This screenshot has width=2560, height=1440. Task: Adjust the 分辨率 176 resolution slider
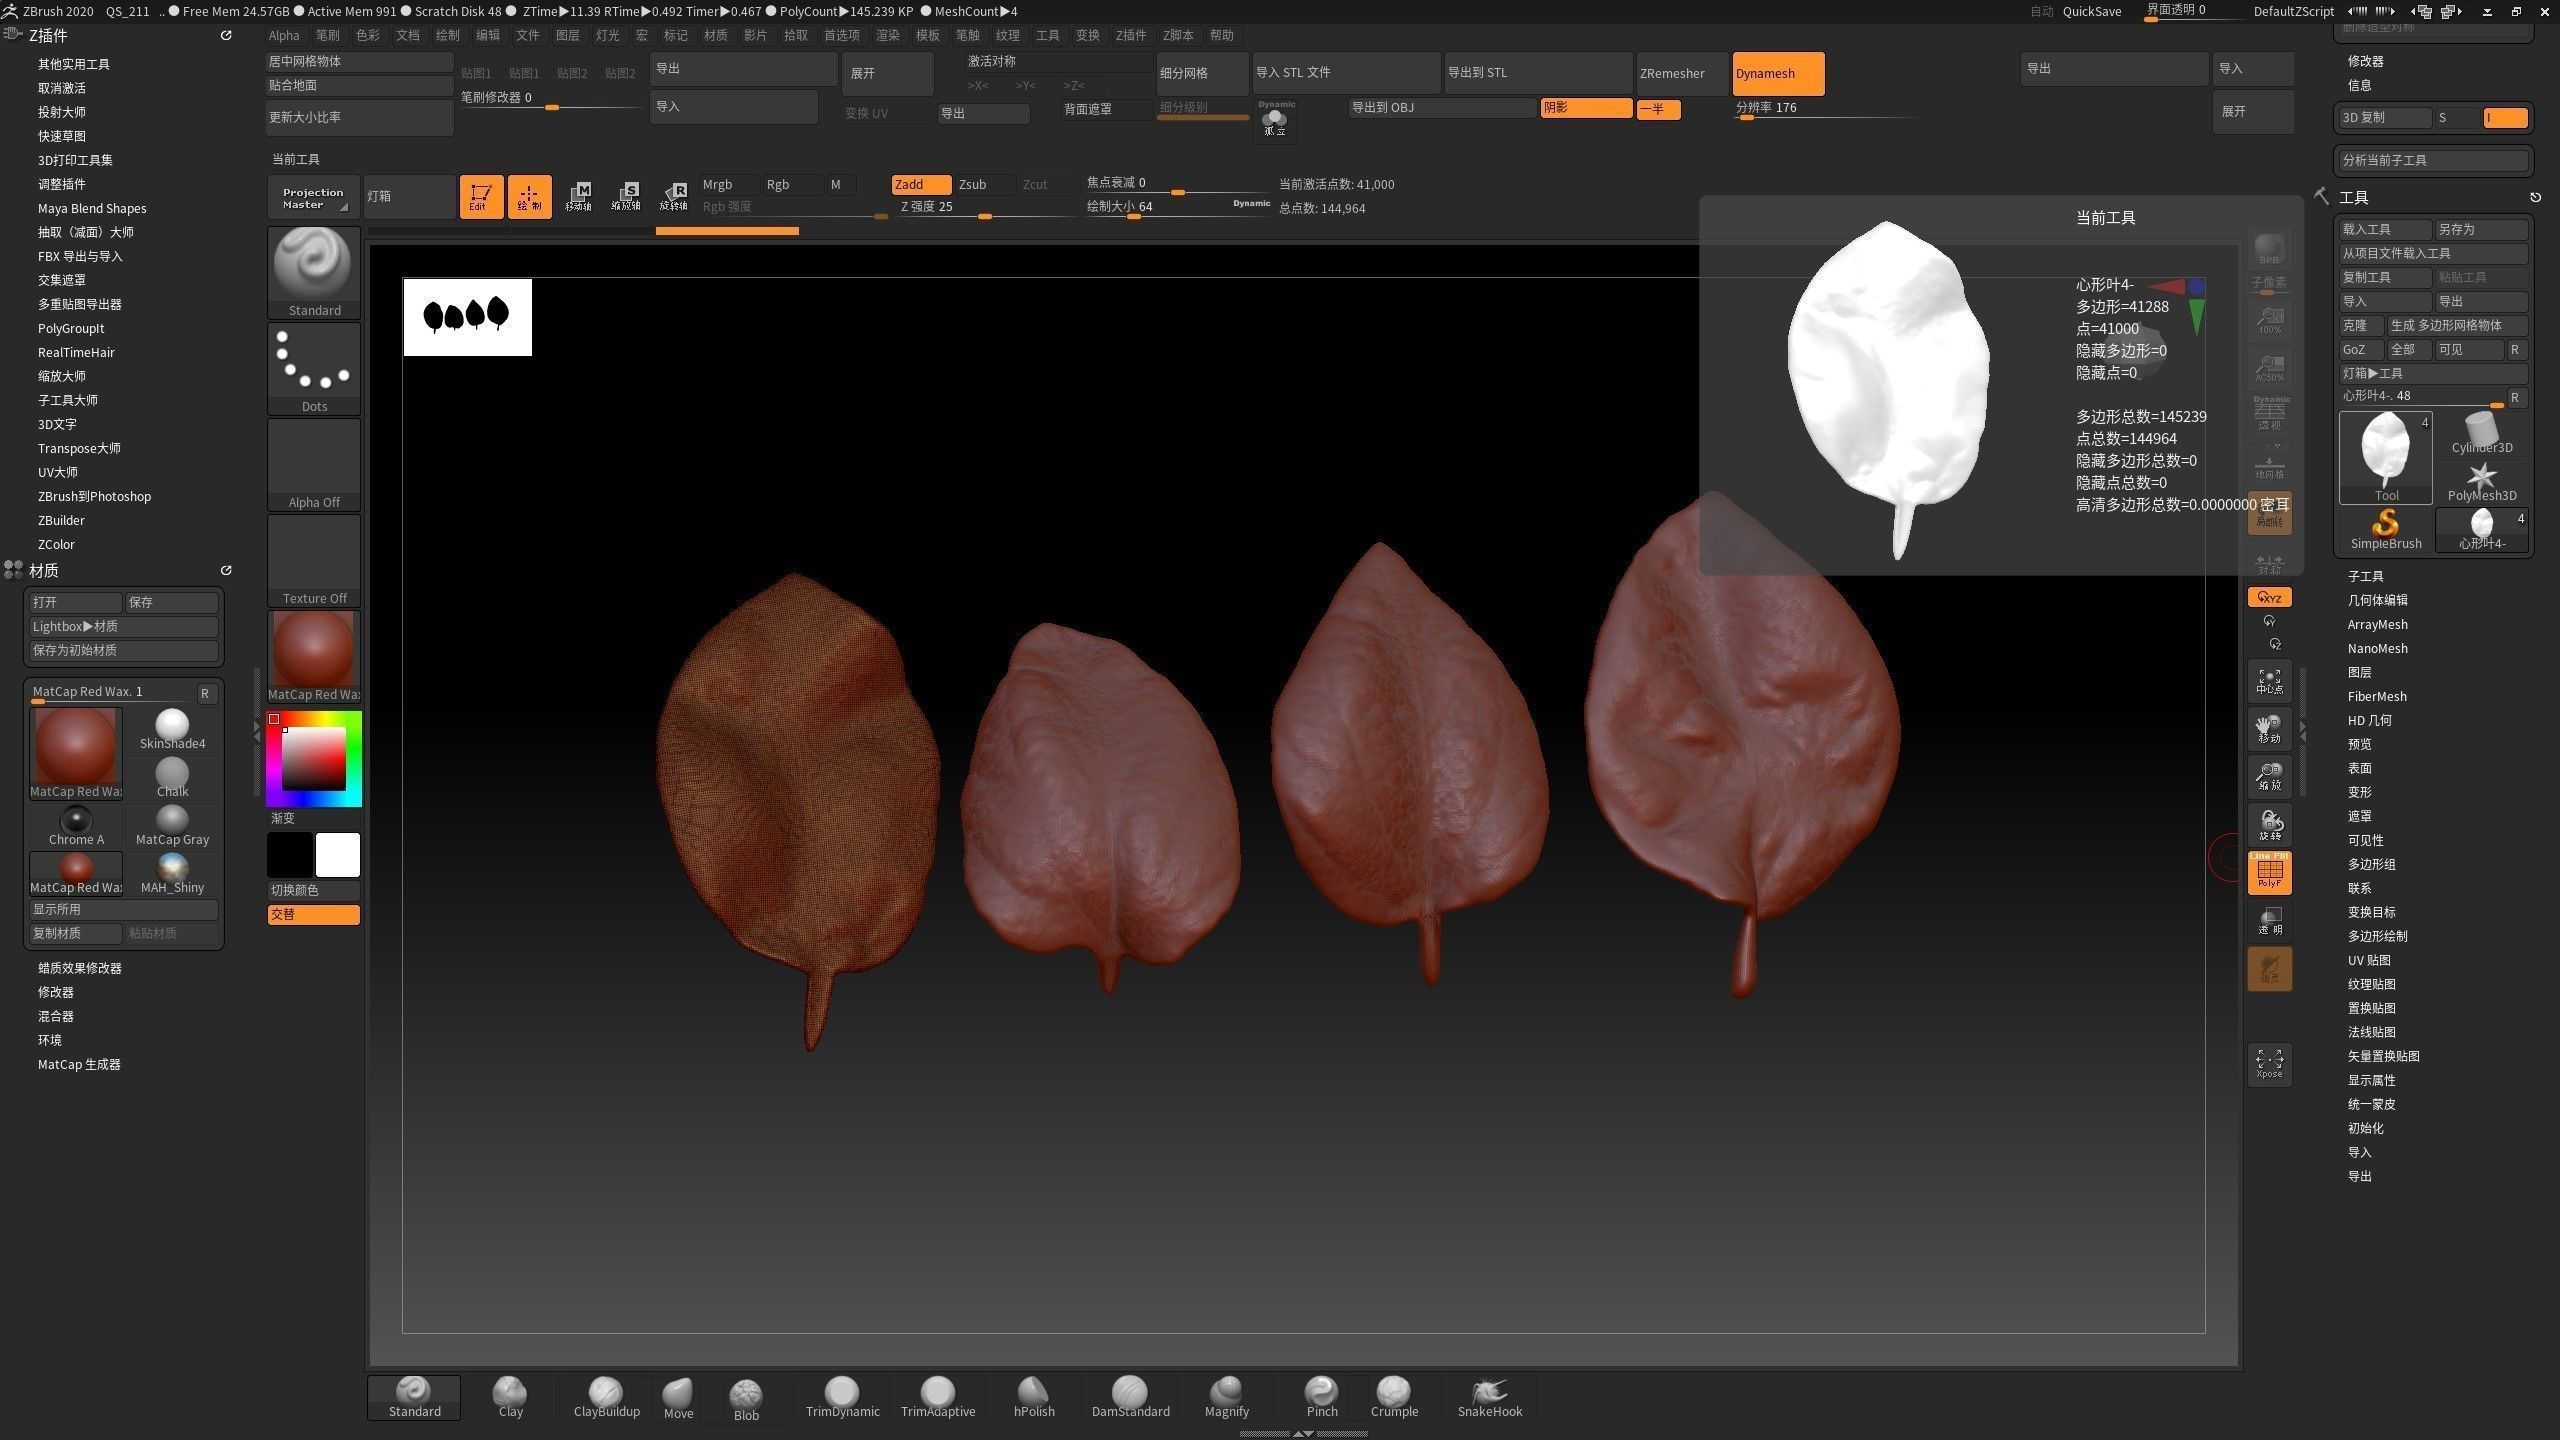click(1825, 109)
